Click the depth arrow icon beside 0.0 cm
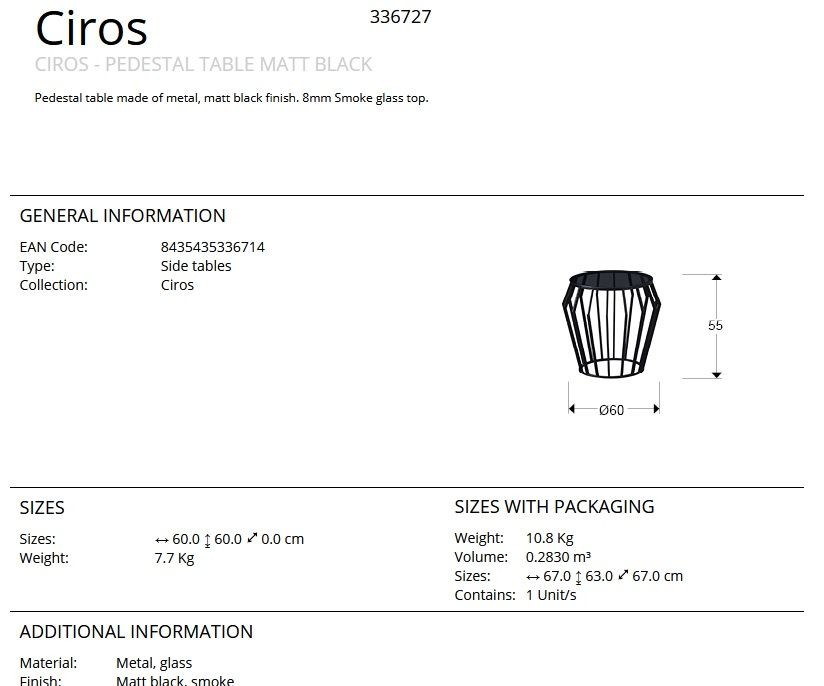Viewport: 824px width, 686px height. [x=252, y=538]
